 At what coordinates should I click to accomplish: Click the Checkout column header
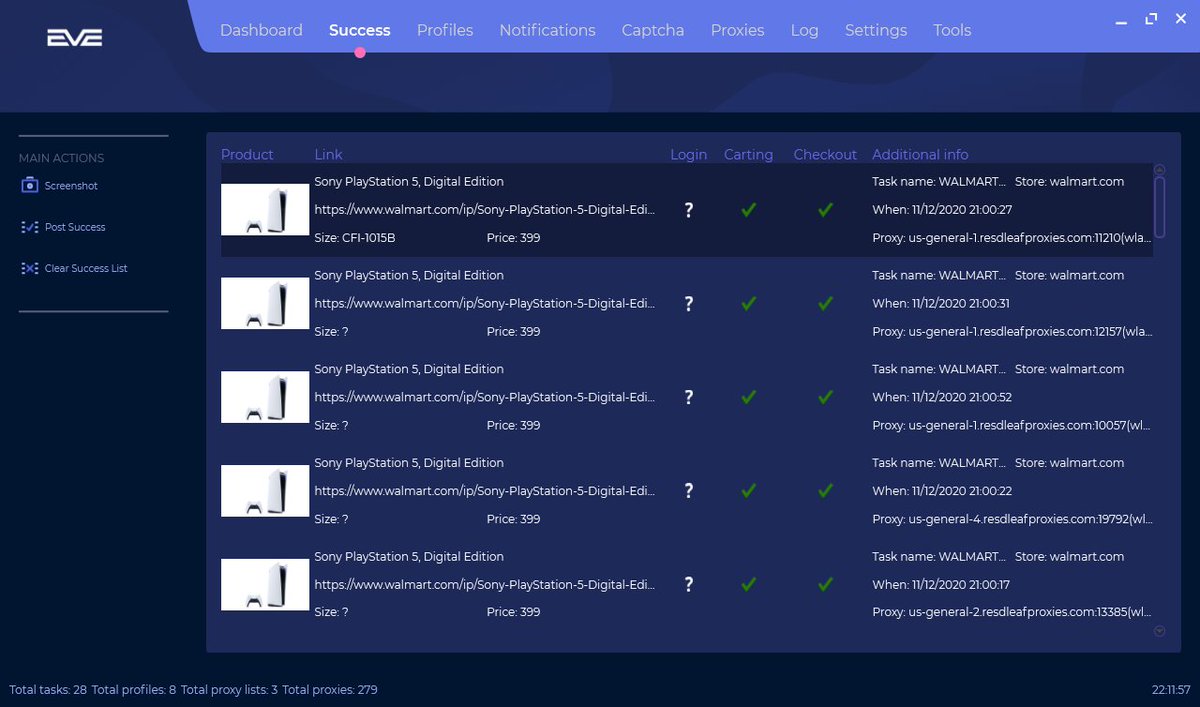(x=825, y=154)
